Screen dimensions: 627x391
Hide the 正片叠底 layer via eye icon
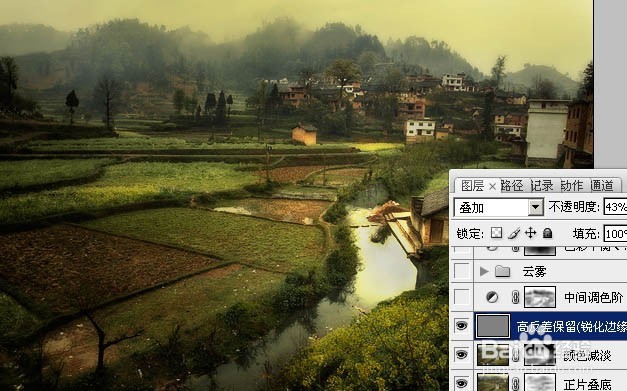tap(461, 383)
